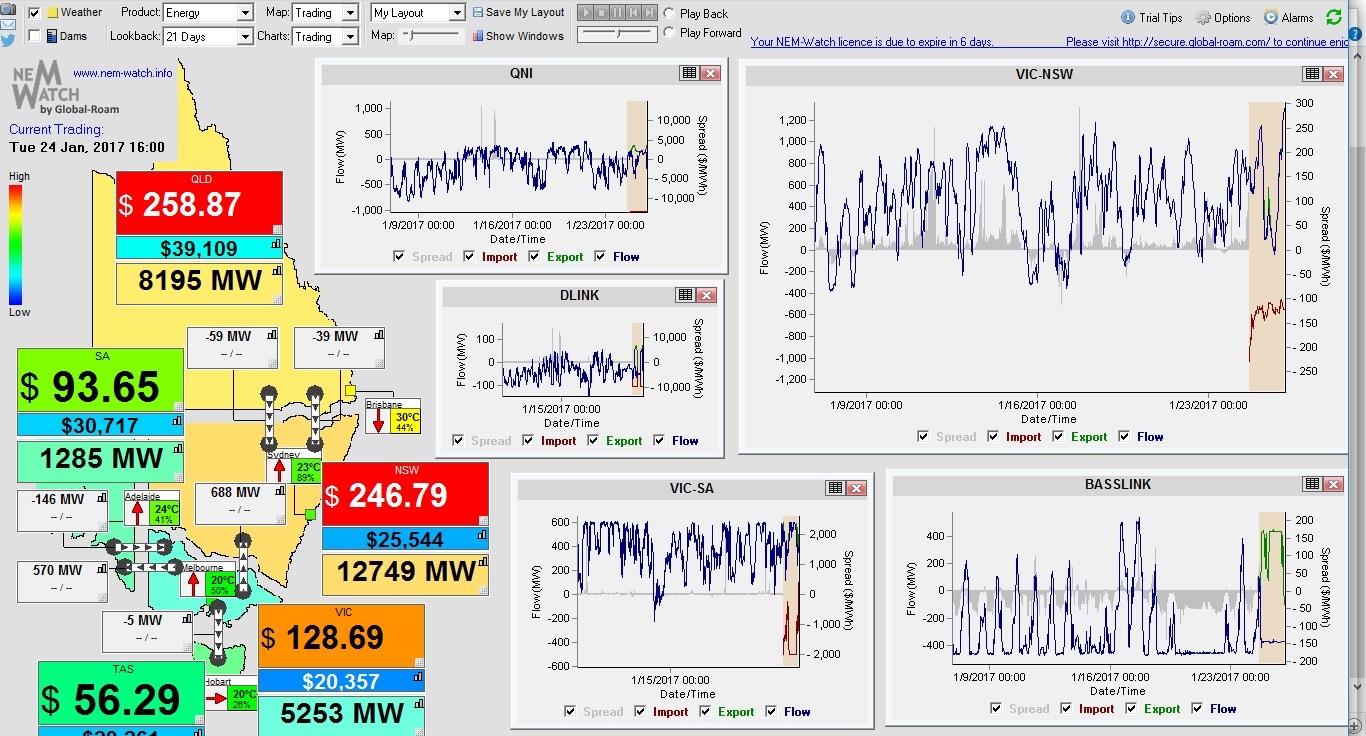Image resolution: width=1366 pixels, height=736 pixels.
Task: Click the Stop playback button
Action: 602,13
